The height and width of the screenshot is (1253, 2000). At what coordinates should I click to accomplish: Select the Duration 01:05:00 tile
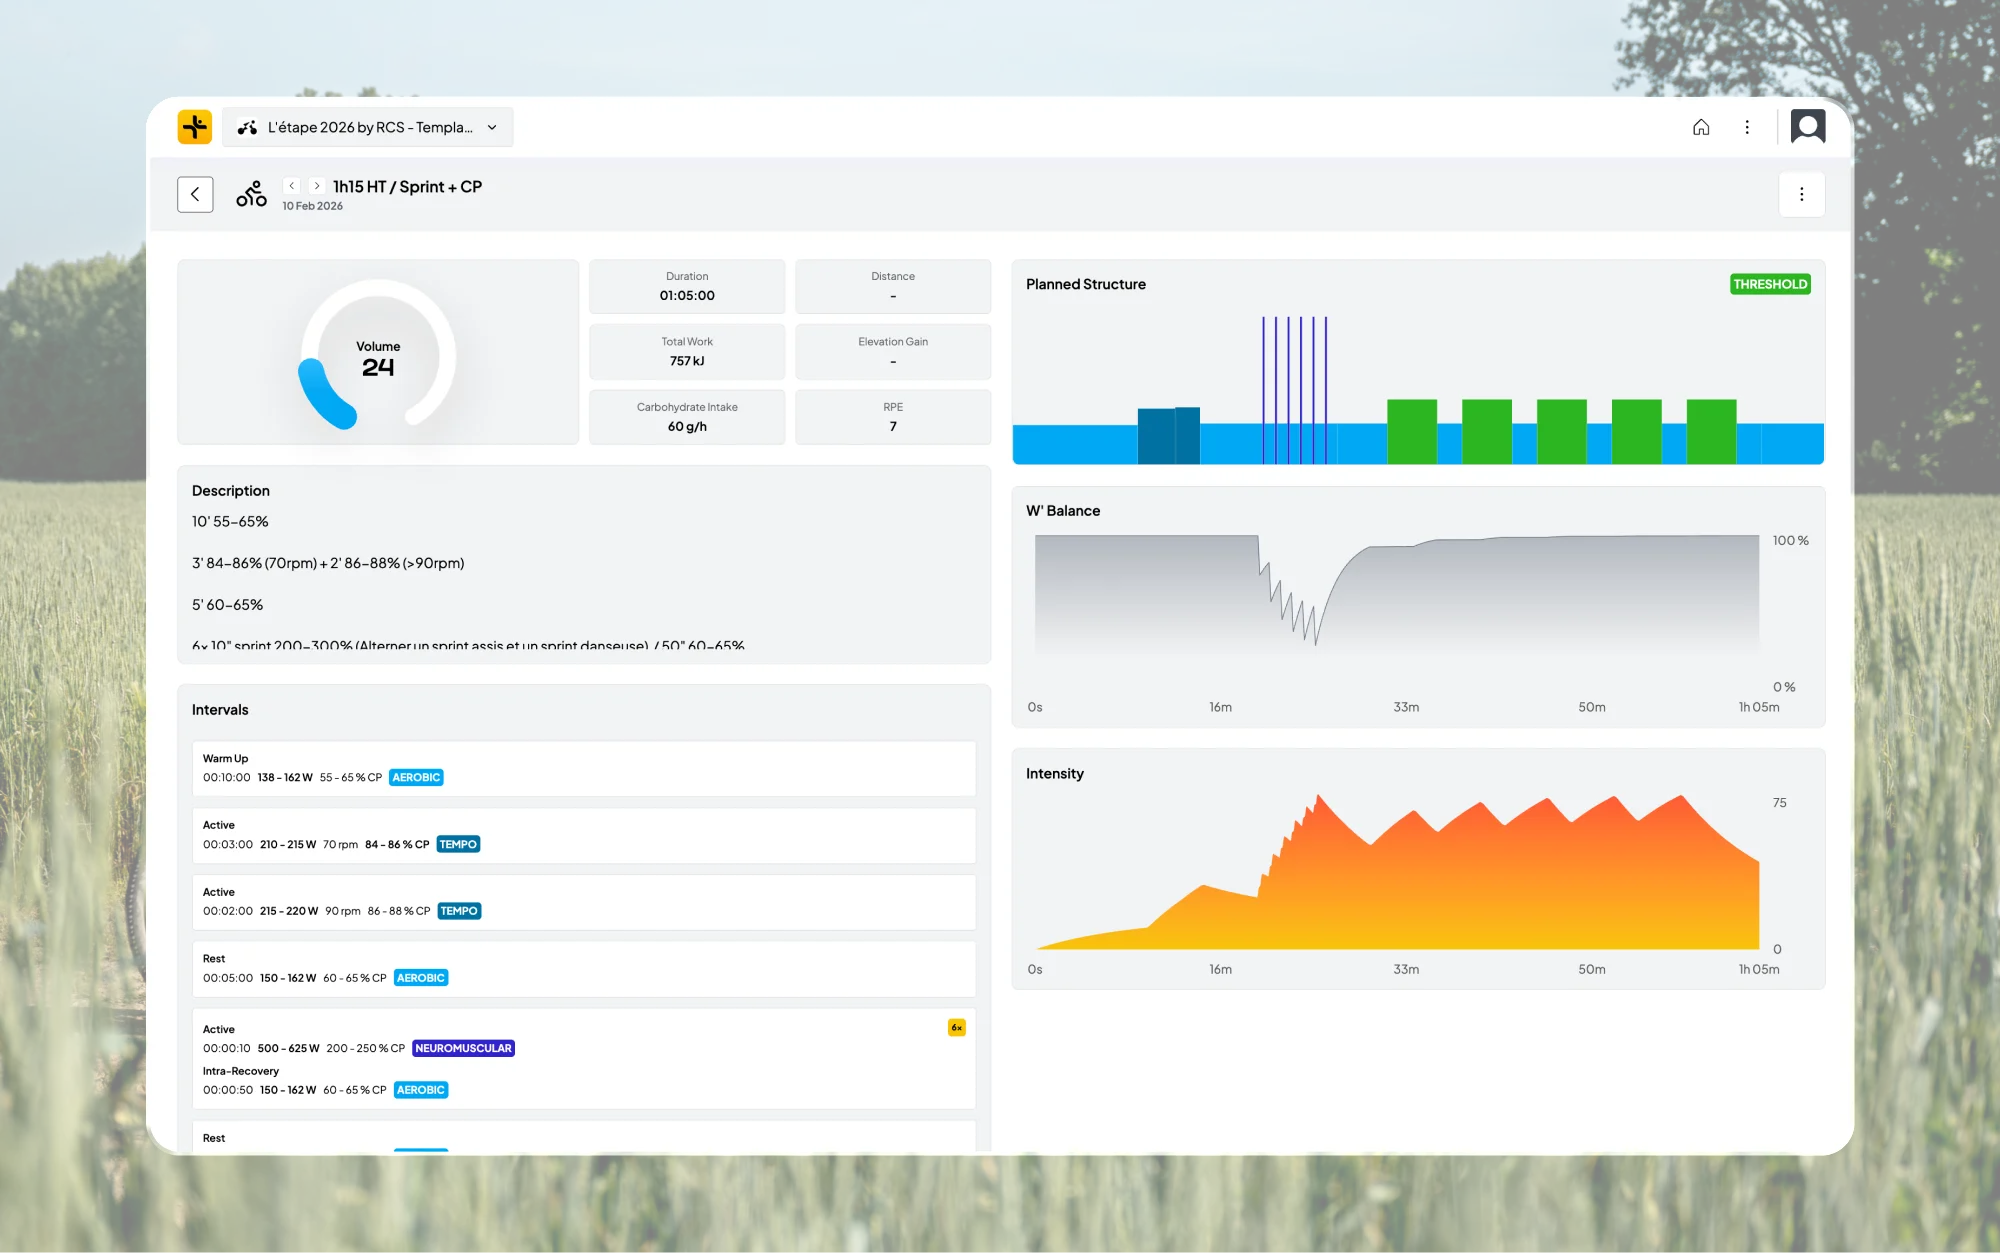click(687, 286)
